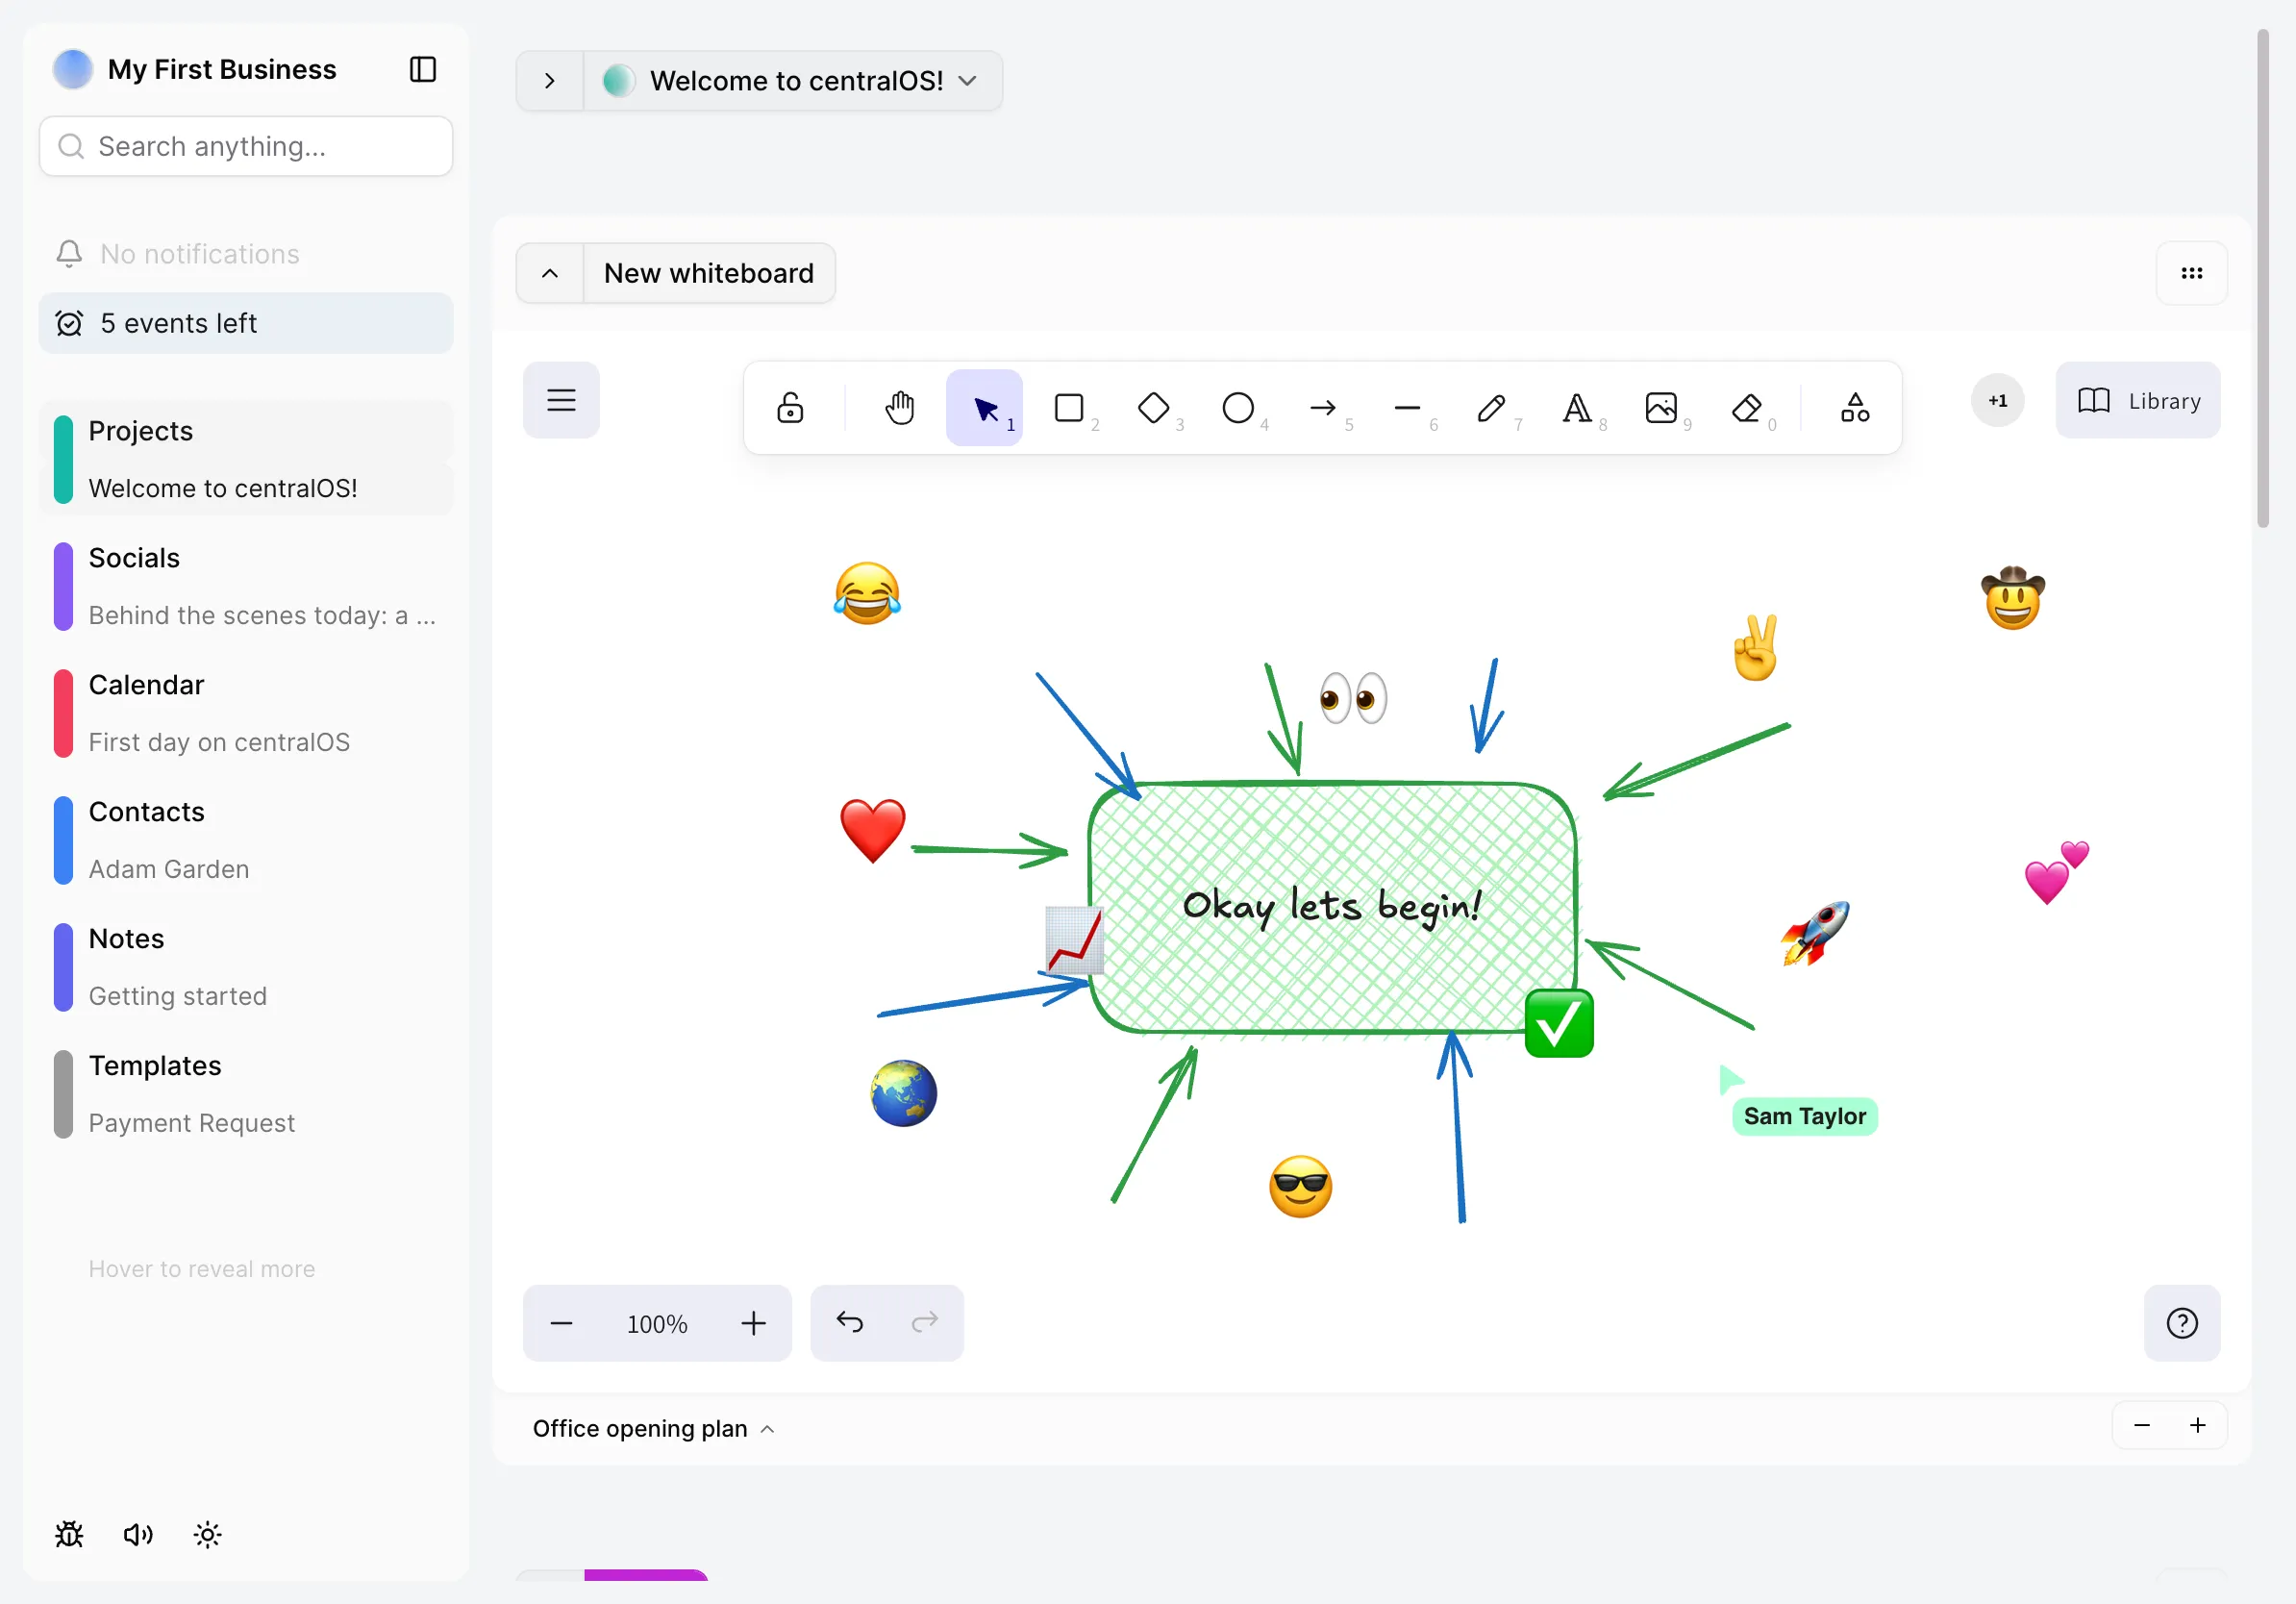Screen dimensions: 2296x1604
Task: Focus the Search anything field
Action: coord(246,146)
